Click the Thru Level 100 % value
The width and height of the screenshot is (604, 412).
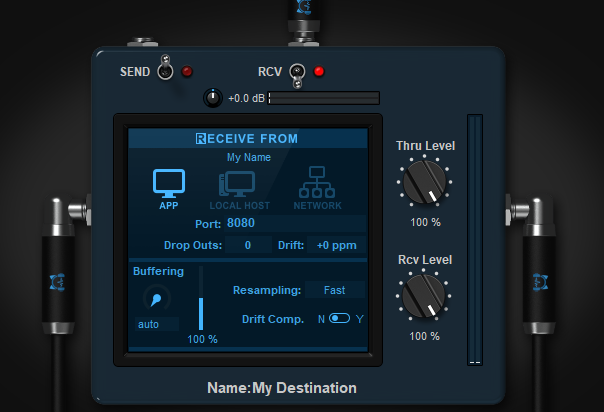click(425, 222)
